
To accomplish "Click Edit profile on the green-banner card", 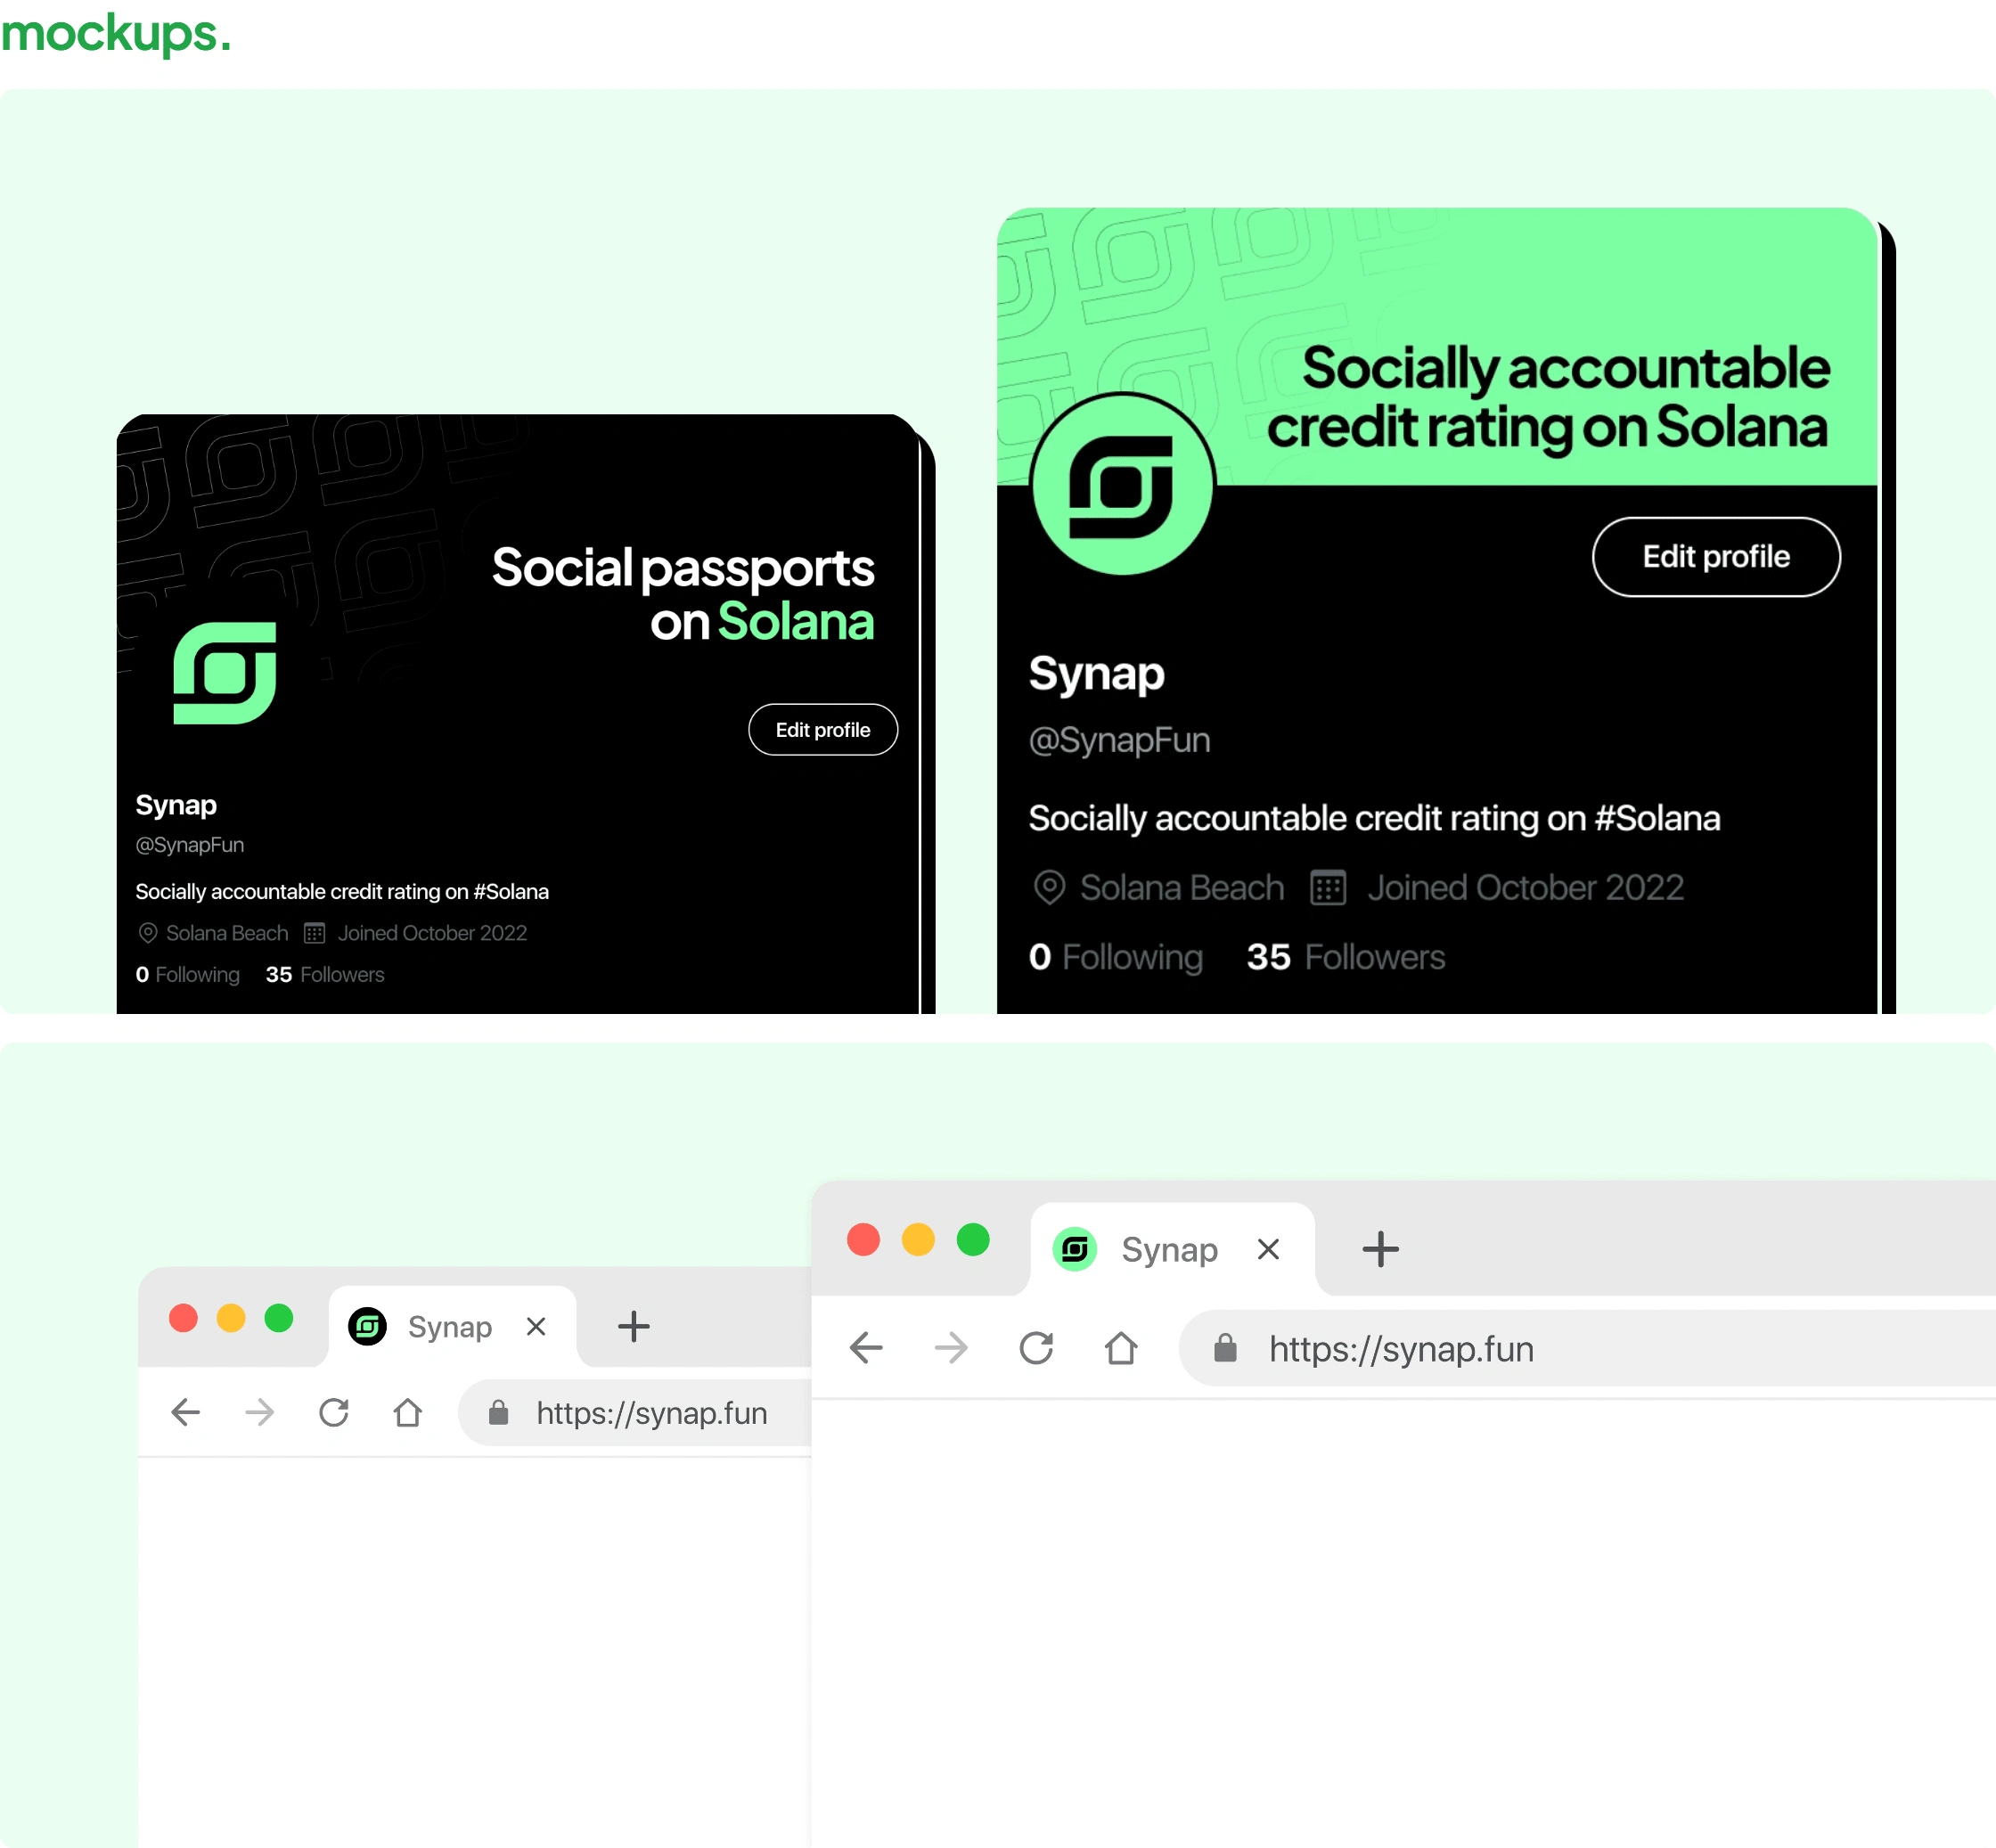I will click(x=1716, y=557).
